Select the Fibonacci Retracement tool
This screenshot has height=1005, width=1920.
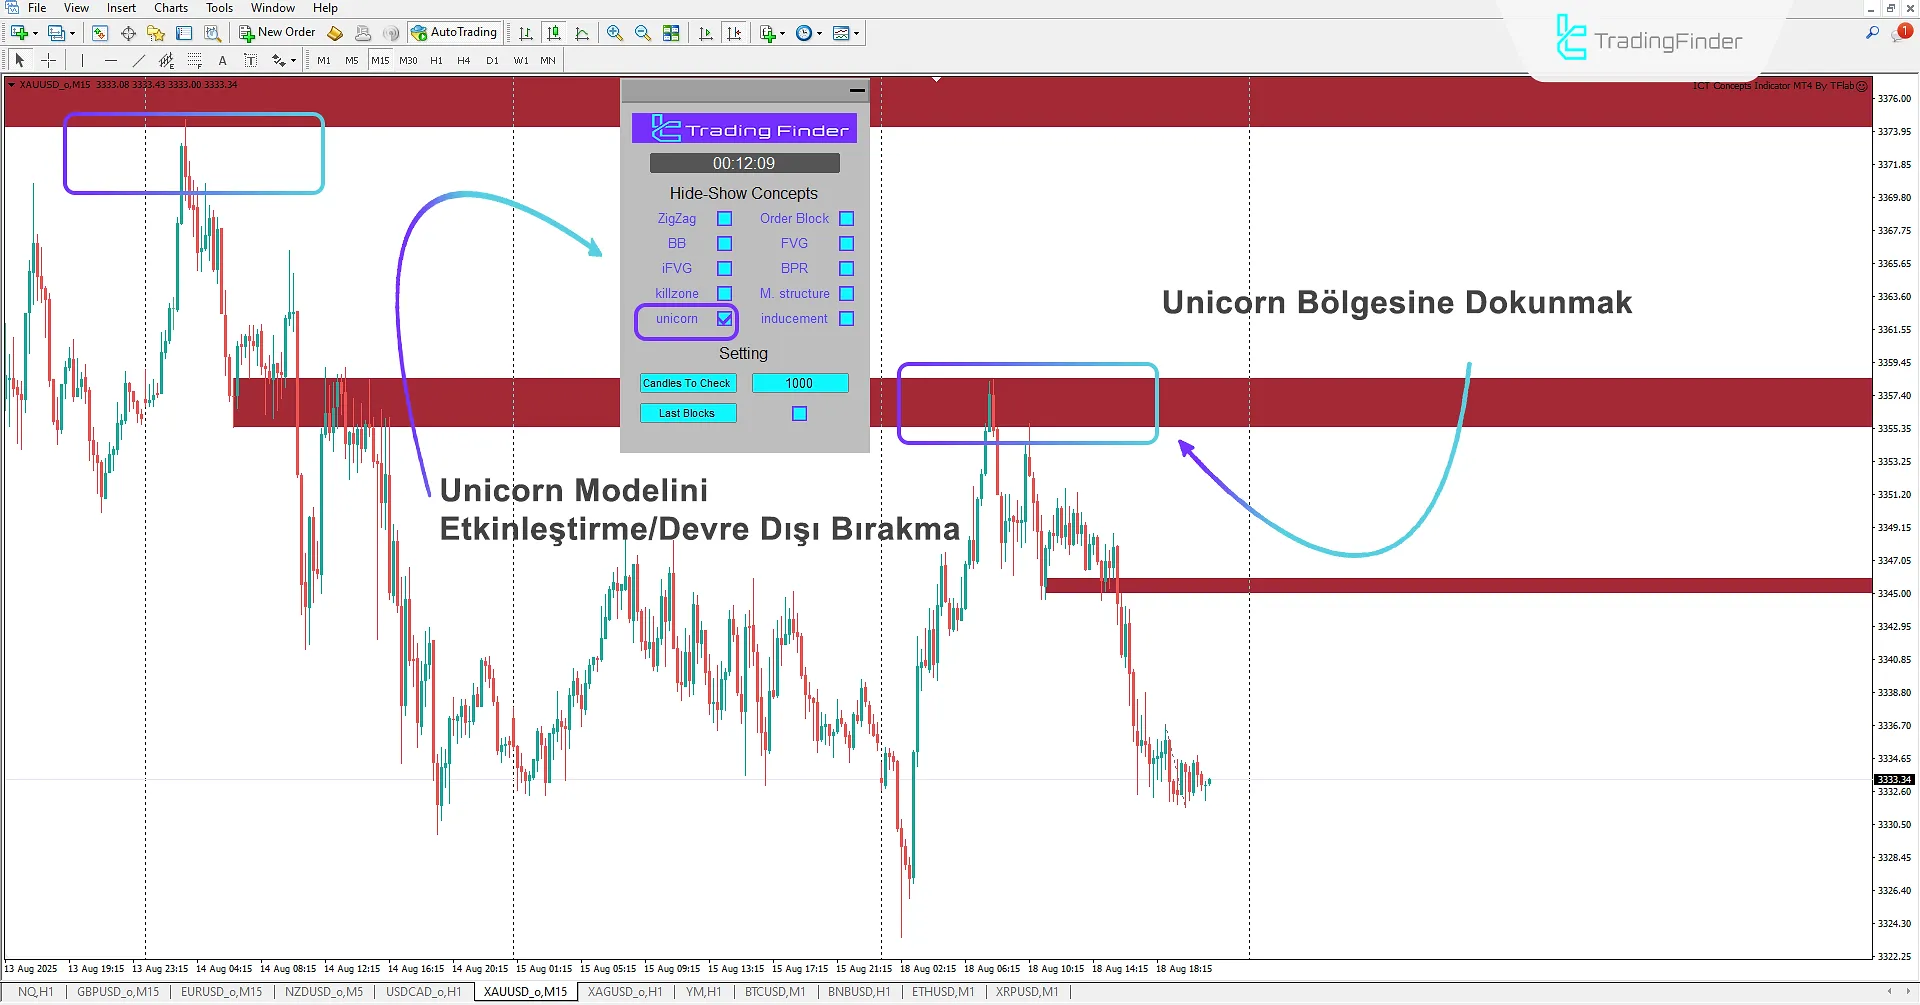point(195,60)
